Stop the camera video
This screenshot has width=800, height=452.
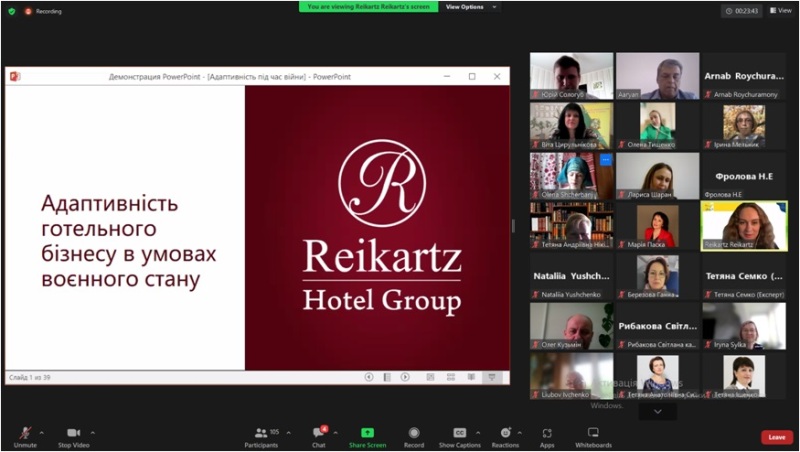point(73,434)
